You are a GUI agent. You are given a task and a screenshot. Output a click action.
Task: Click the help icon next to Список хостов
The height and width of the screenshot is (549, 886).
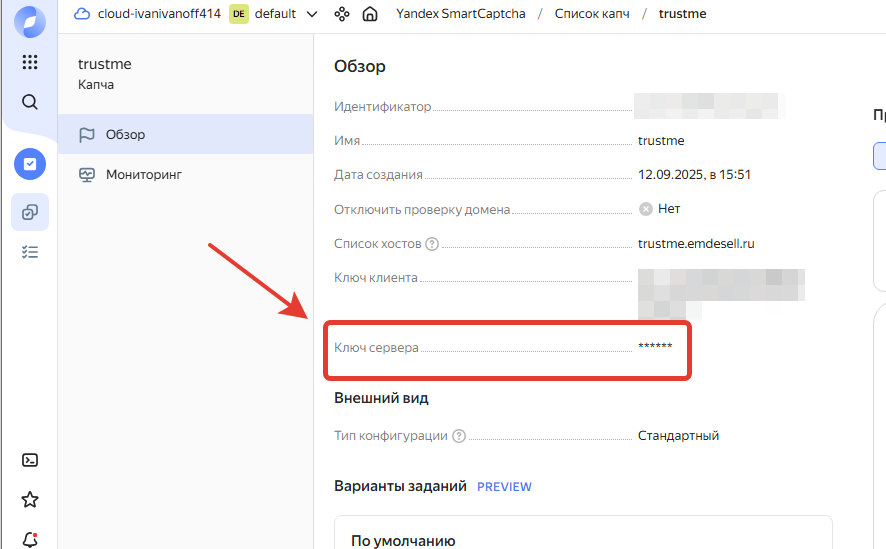(x=432, y=243)
